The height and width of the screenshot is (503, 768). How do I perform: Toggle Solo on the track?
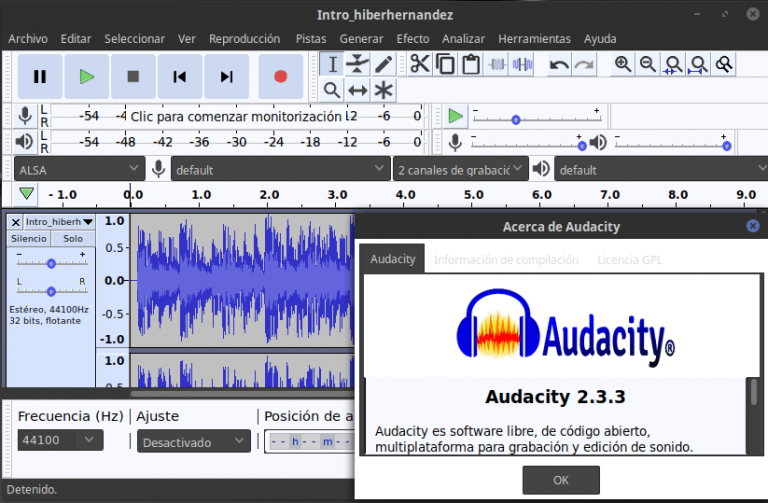coord(73,239)
